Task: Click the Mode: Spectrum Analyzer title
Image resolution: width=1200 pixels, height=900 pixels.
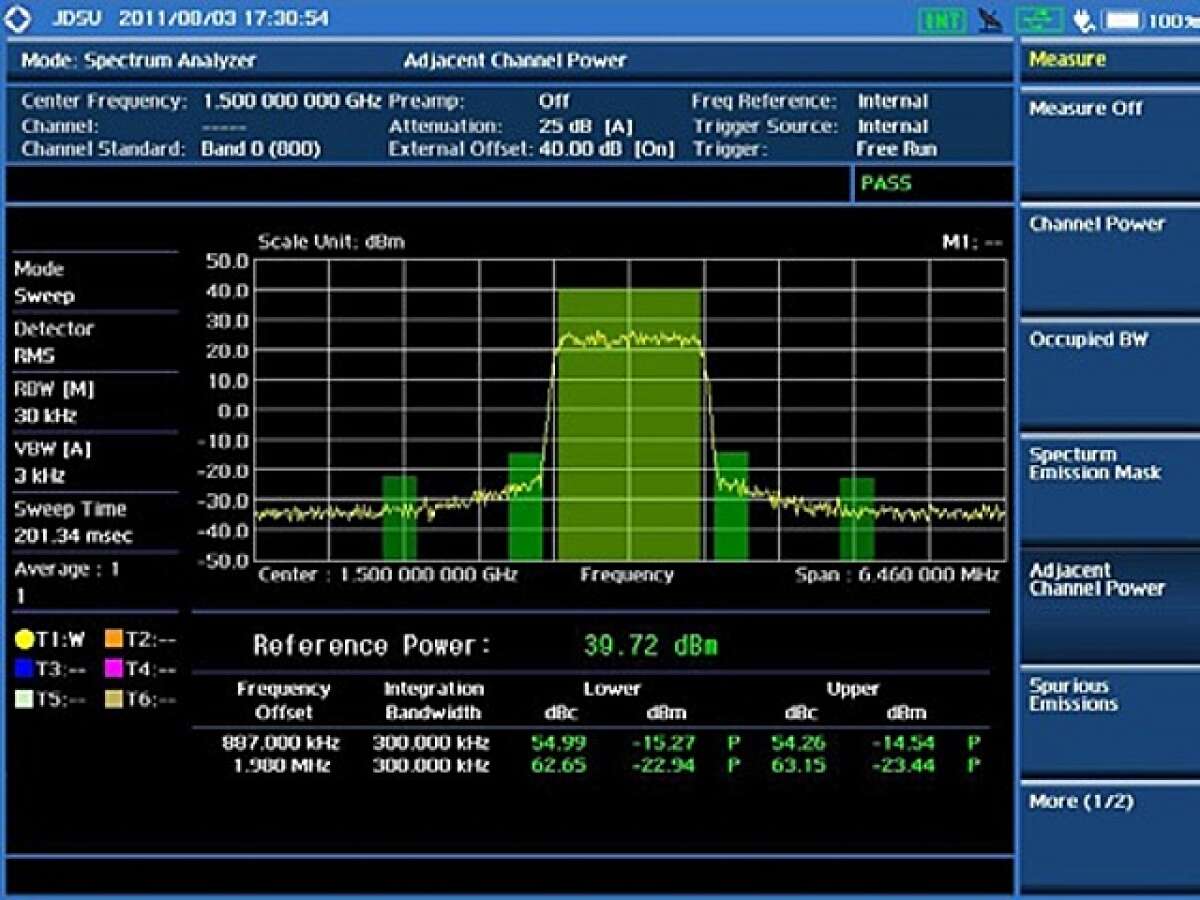Action: click(x=139, y=61)
